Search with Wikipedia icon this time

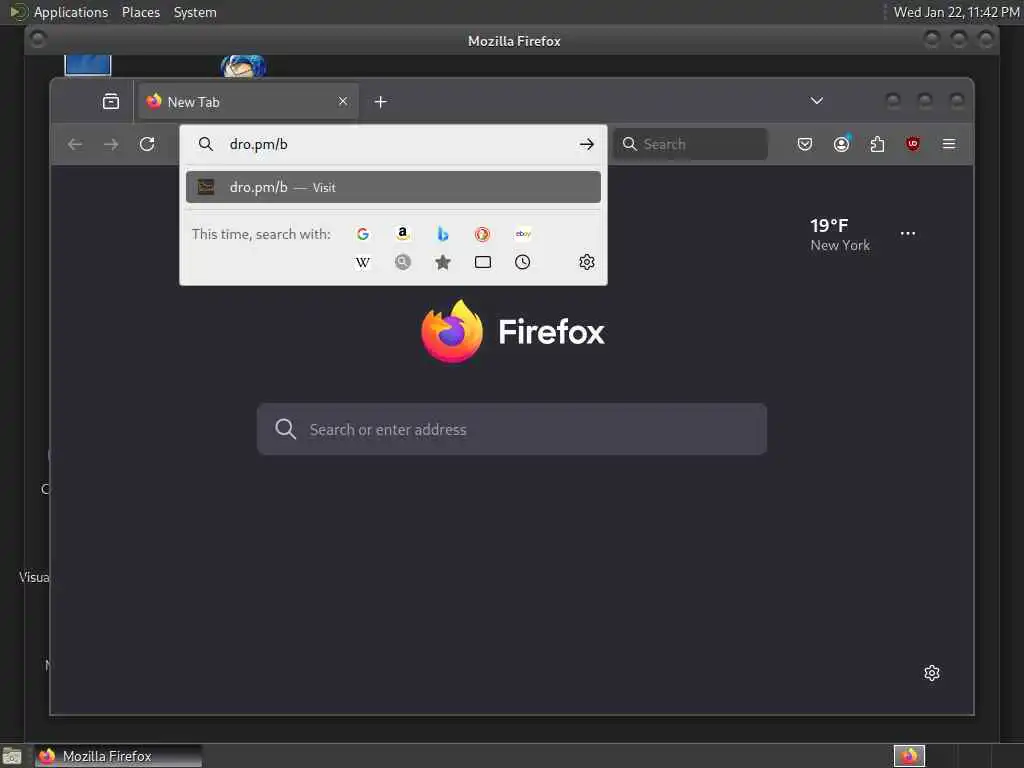(362, 262)
